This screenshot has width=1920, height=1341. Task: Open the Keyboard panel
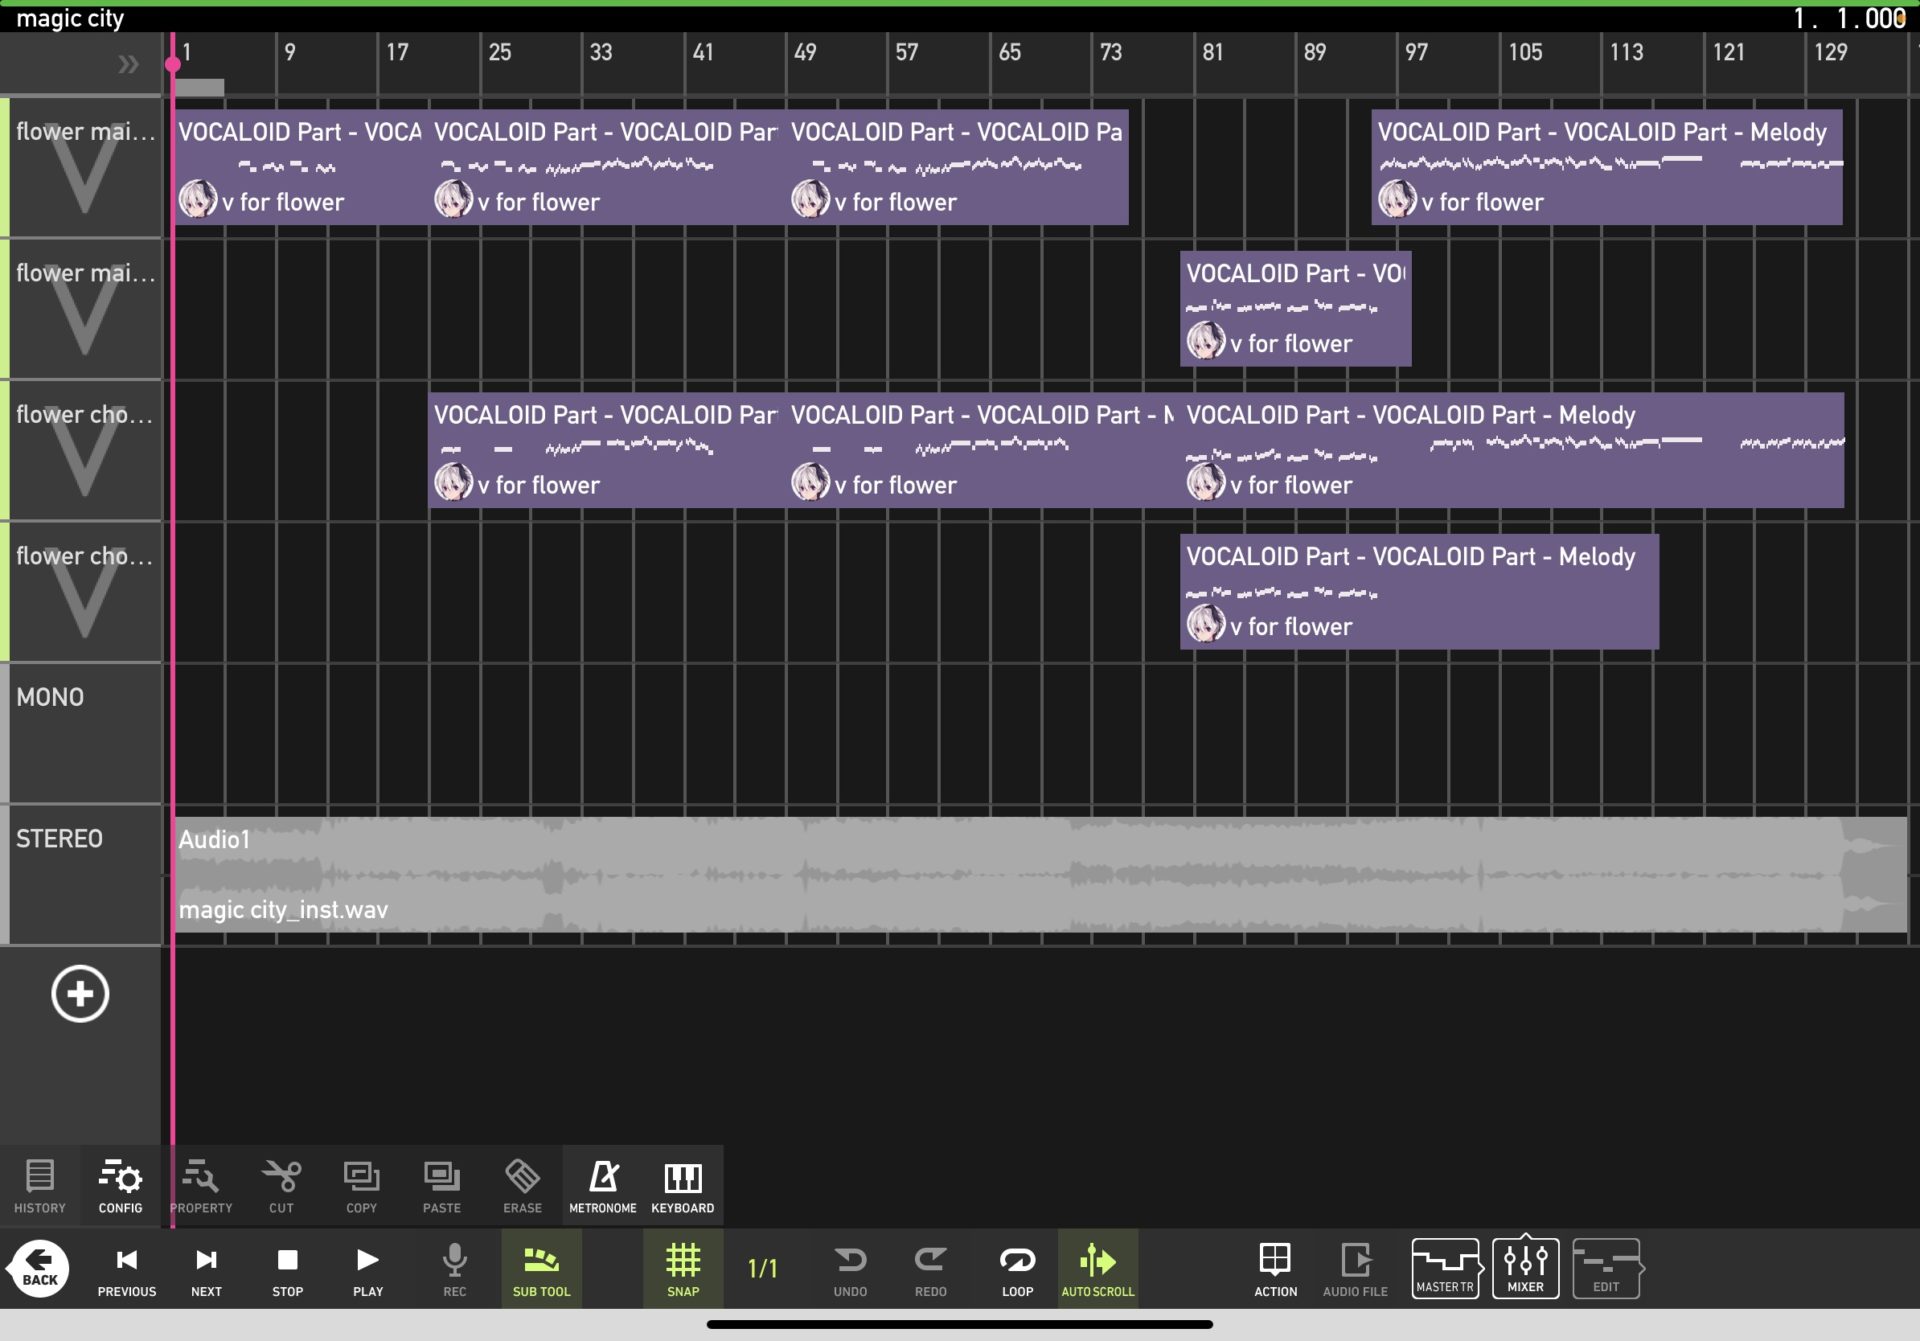pos(683,1185)
